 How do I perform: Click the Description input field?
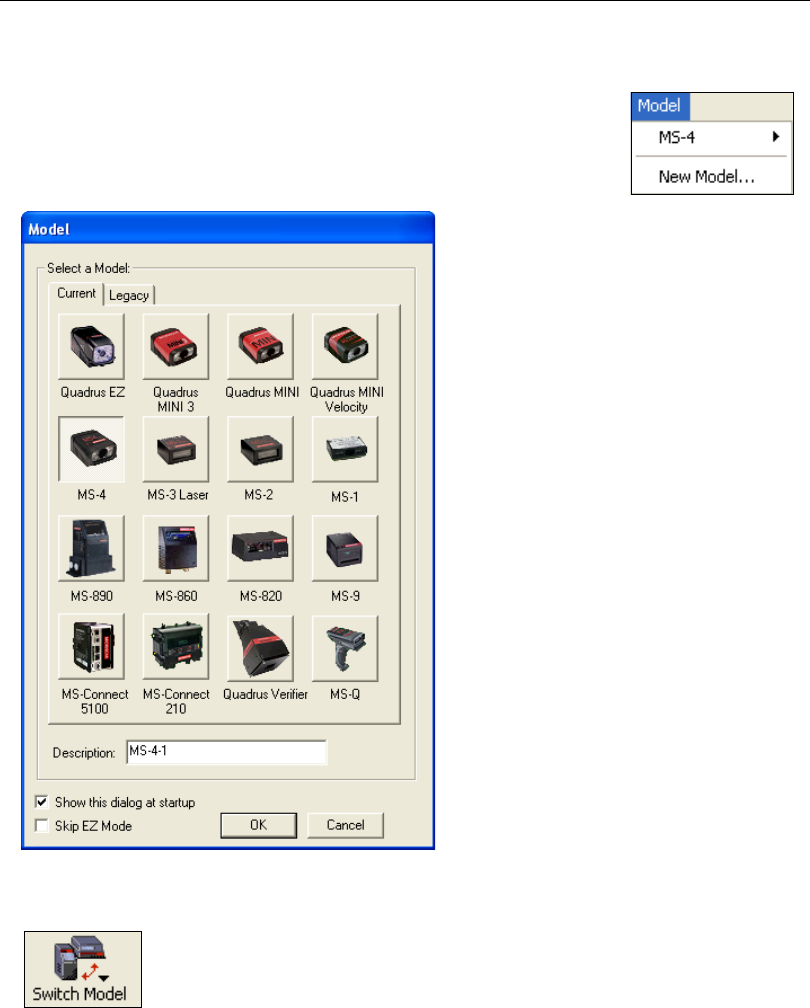[x=226, y=752]
